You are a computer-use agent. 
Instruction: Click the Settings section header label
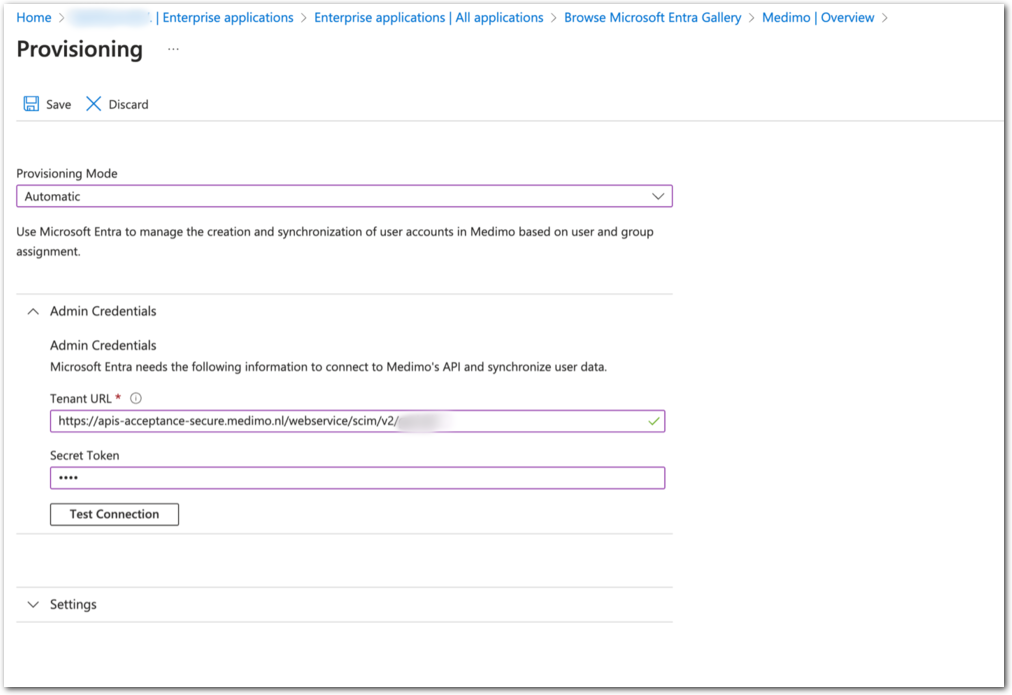click(x=73, y=605)
